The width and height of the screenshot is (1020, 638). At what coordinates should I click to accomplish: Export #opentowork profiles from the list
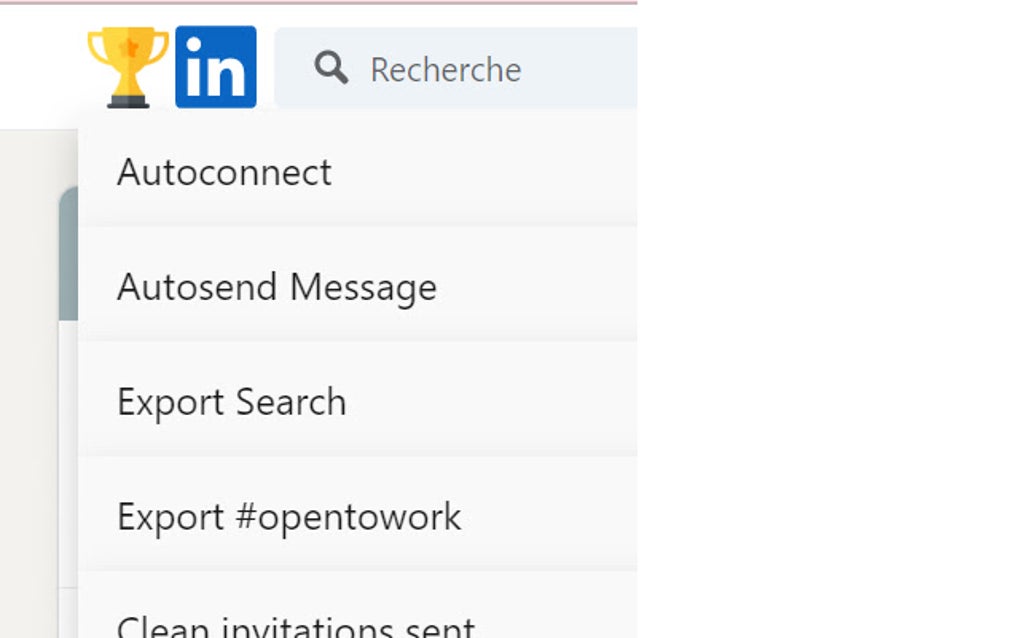point(289,518)
